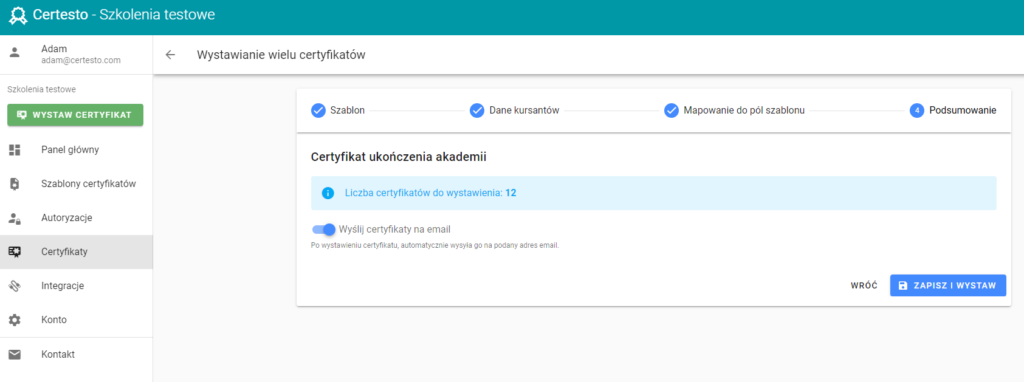Viewport: 1024px width, 382px height.
Task: Open the Dane kursantów step
Action: coord(515,110)
